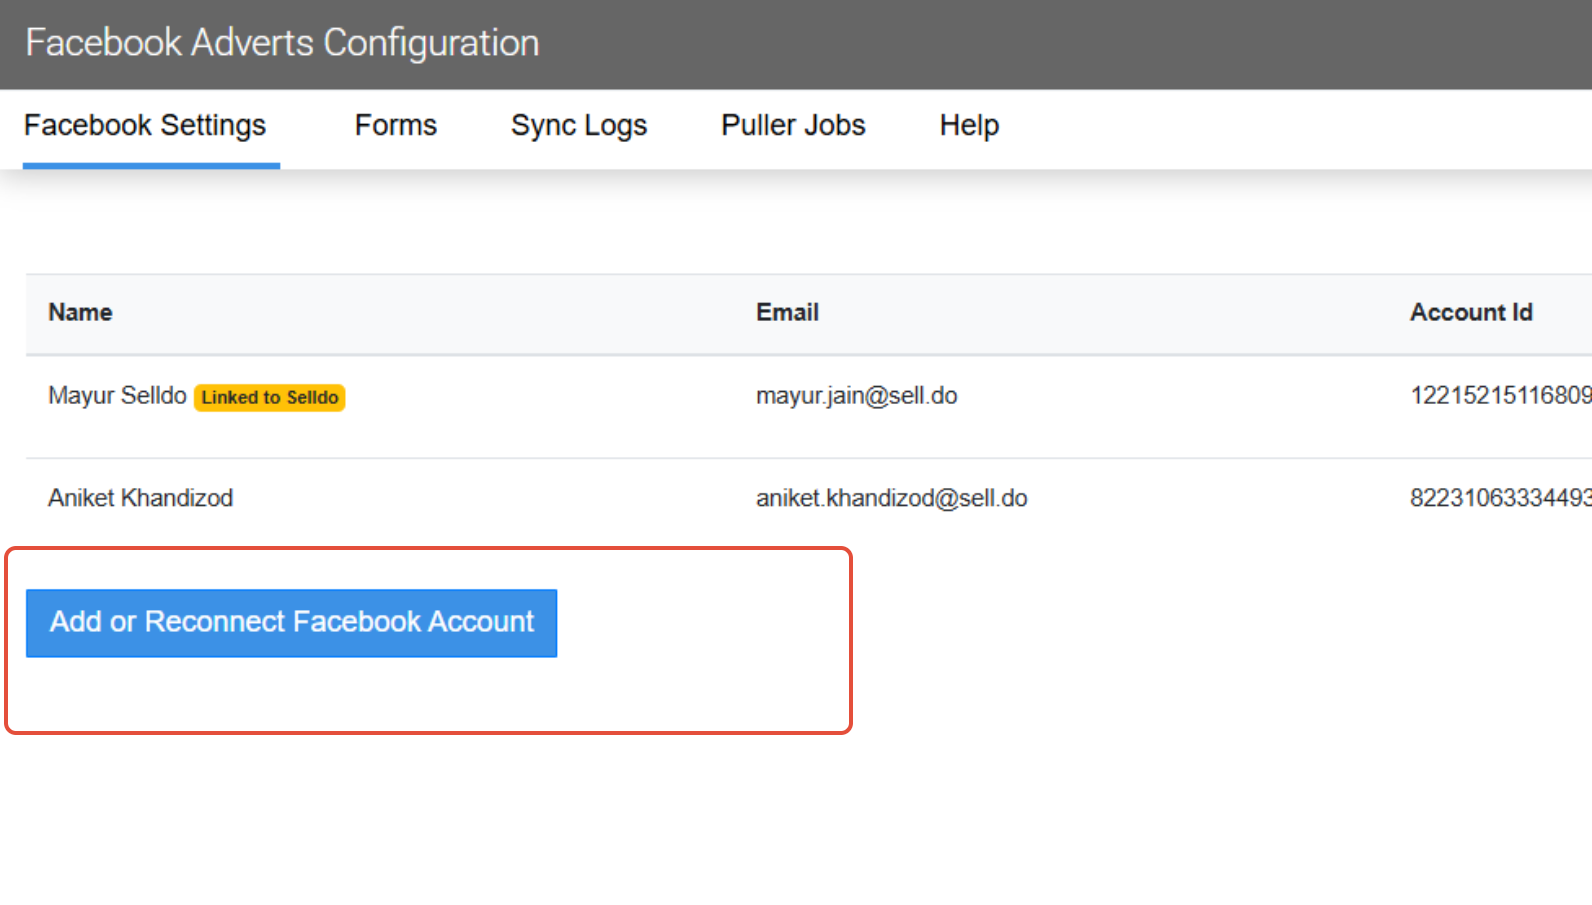The image size is (1592, 905).
Task: Click the red highlight box border
Action: click(850, 640)
